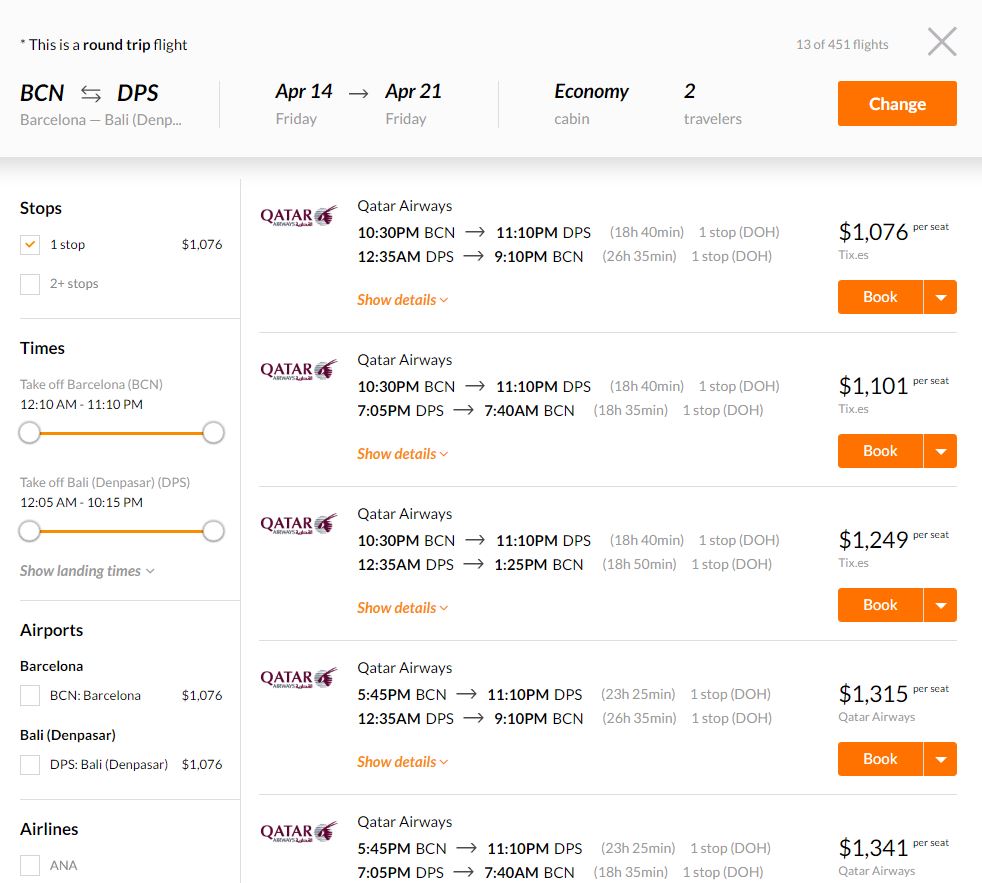Click the BCN origin airport code
Viewport: 982px width, 883px height.
click(x=42, y=93)
